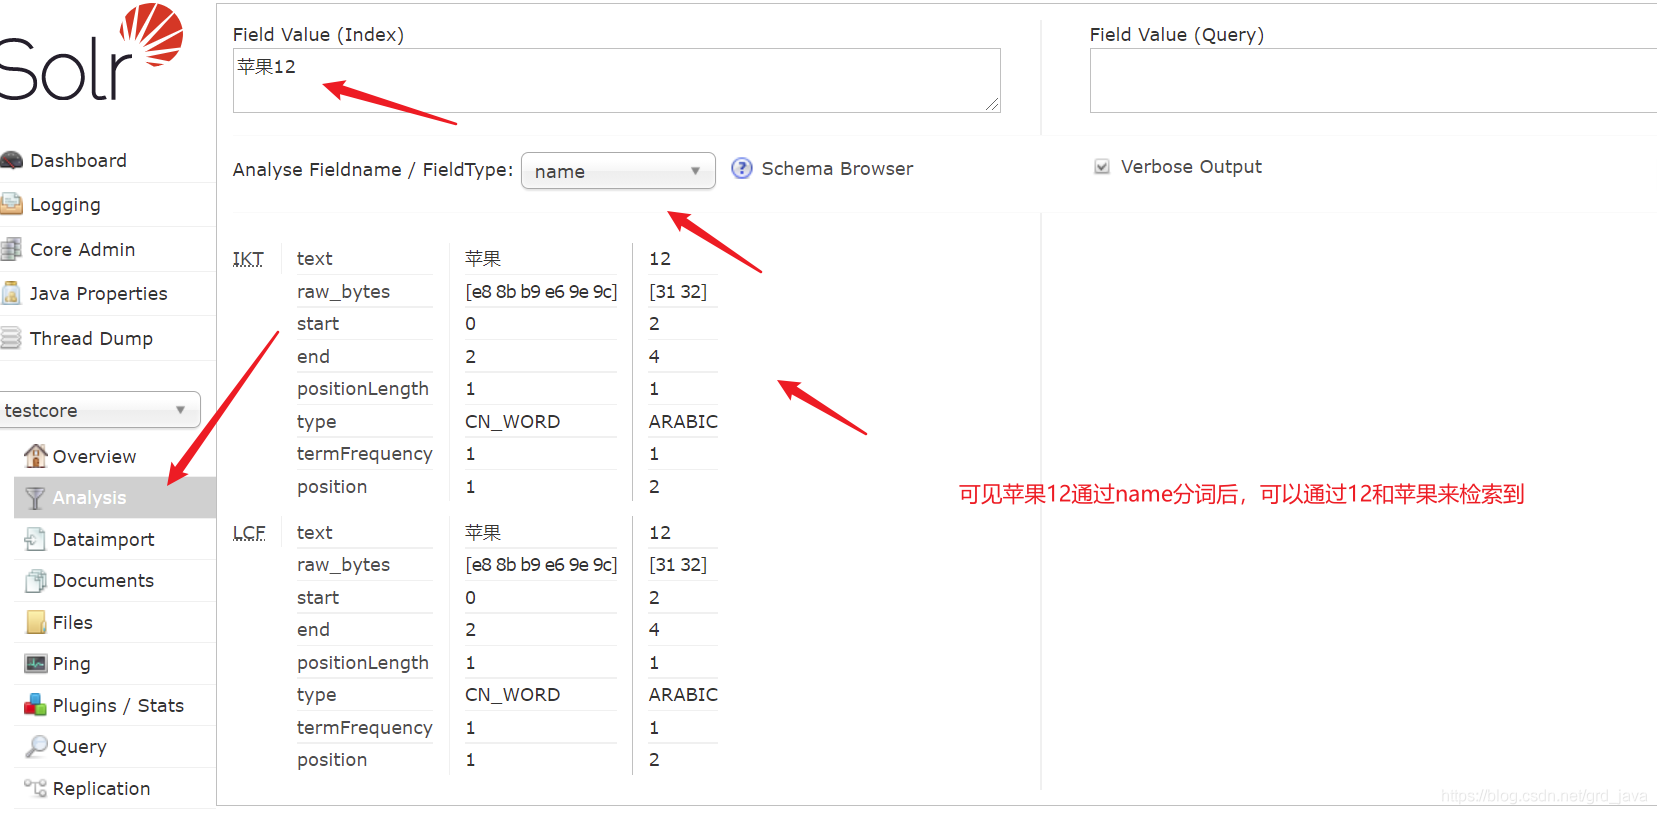Screen dimensions: 1657x814
Task: Open the testcore core selector dropdown
Action: point(100,410)
